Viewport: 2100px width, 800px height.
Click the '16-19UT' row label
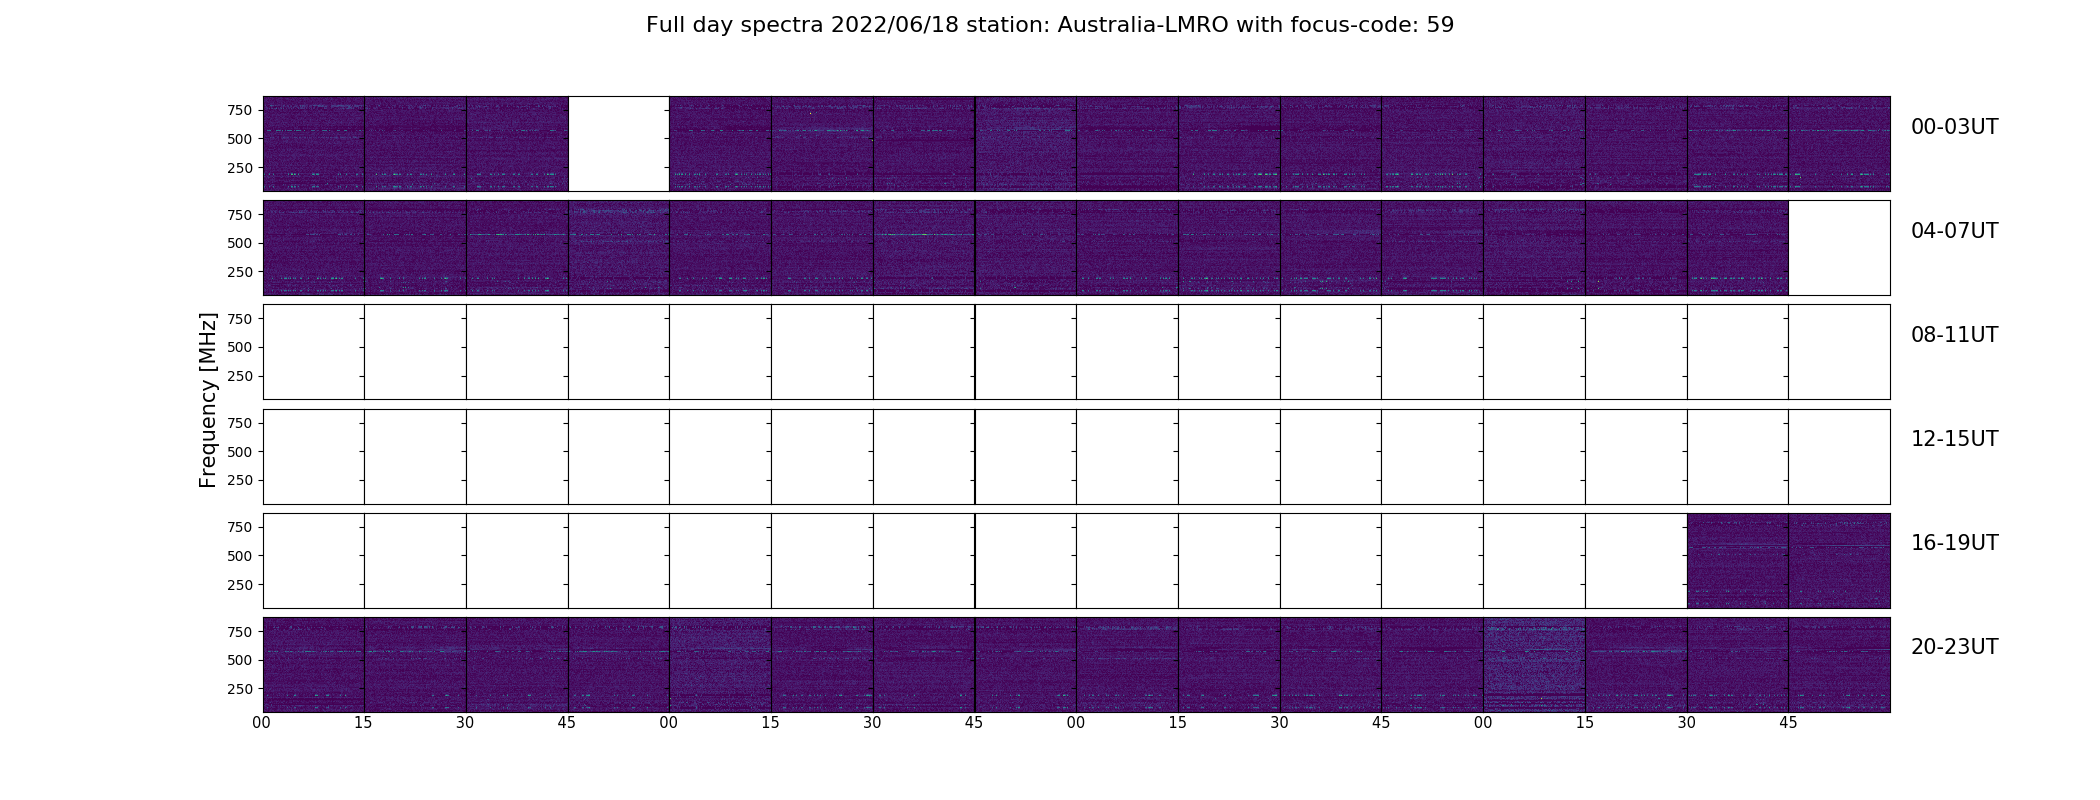click(x=1954, y=543)
